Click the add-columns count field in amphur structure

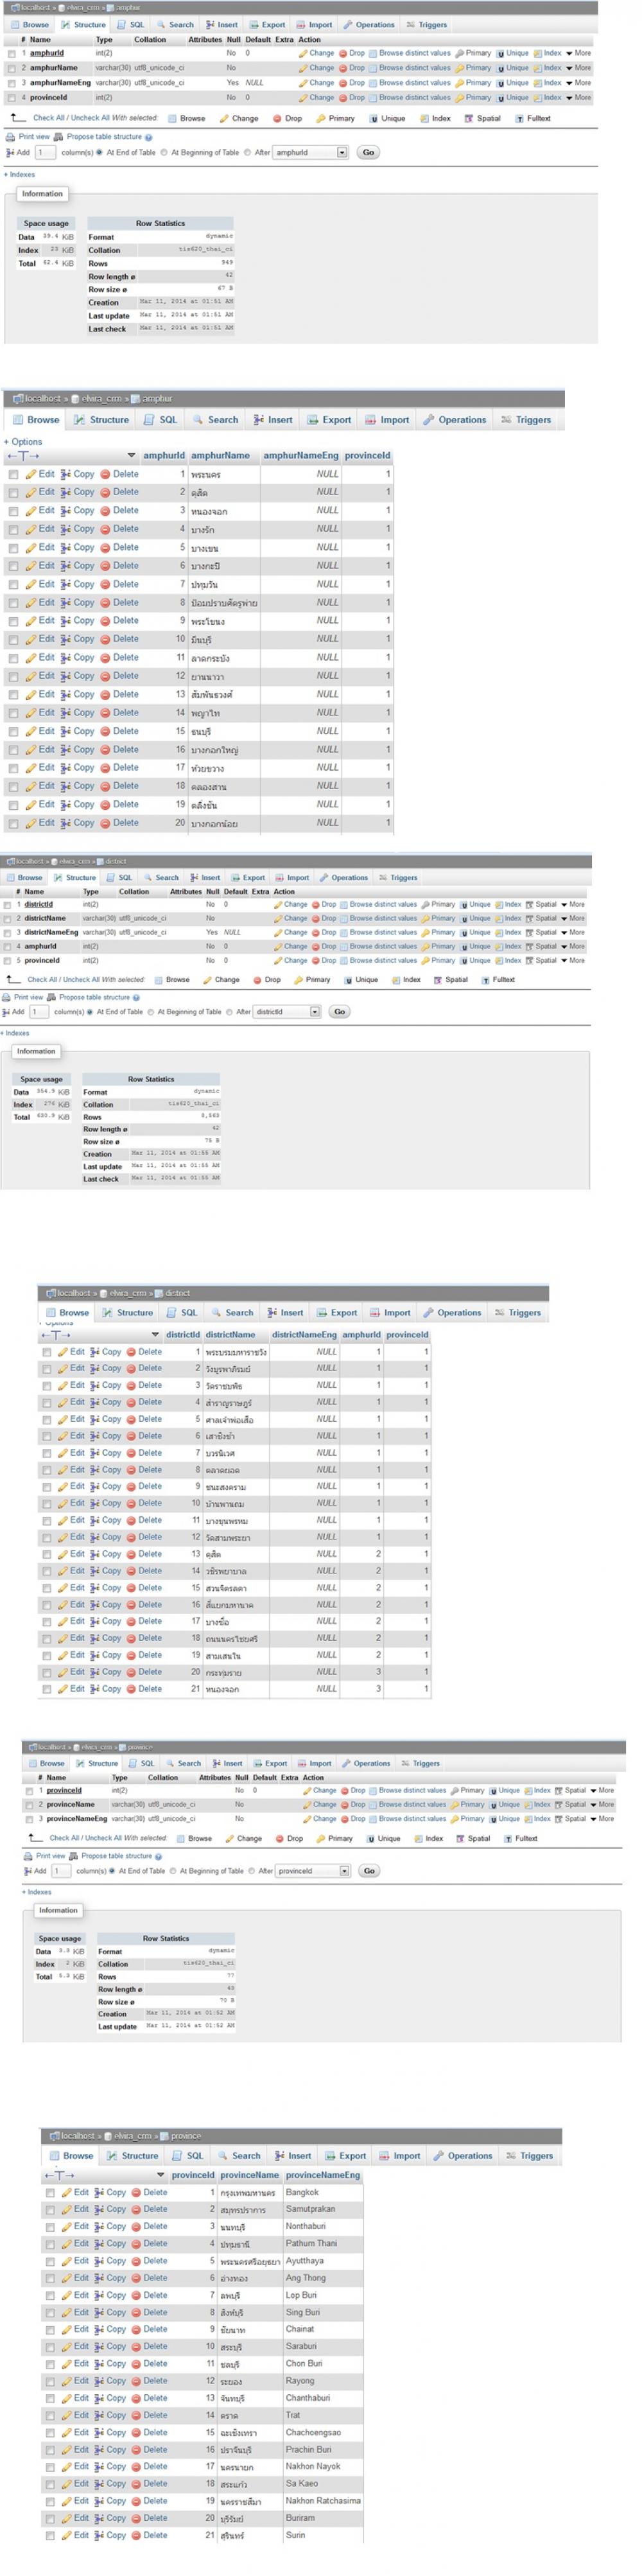click(45, 153)
